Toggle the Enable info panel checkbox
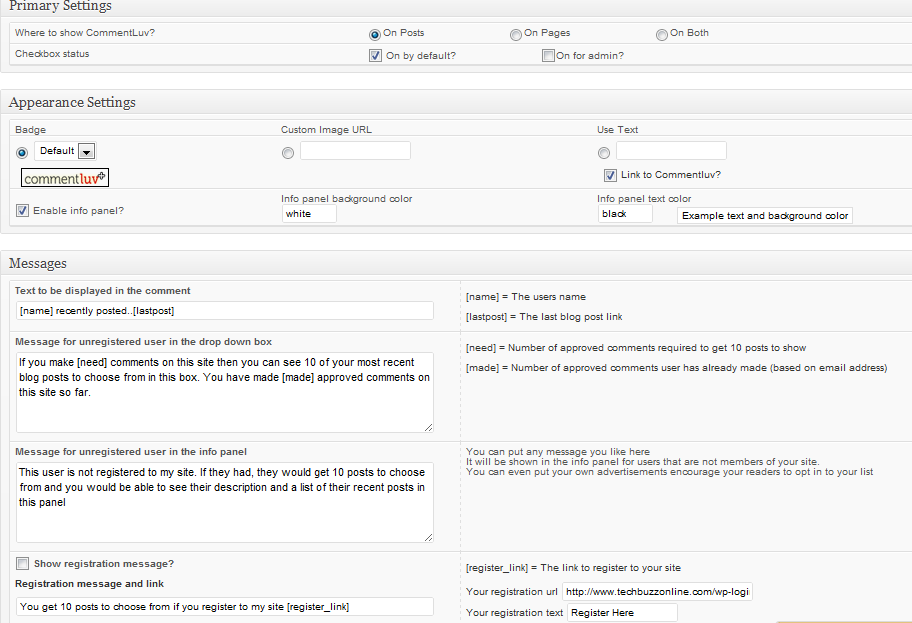The height and width of the screenshot is (623, 912). (22, 211)
